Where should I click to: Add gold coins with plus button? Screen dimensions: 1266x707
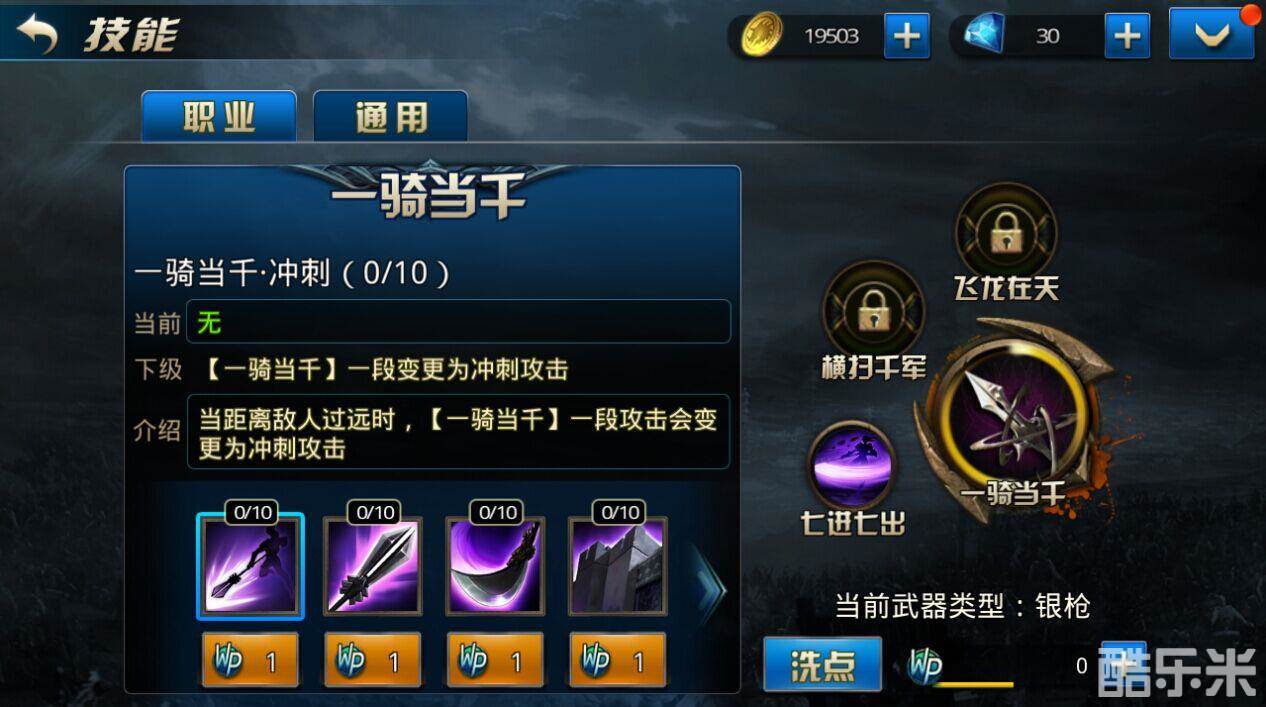pyautogui.click(x=907, y=36)
